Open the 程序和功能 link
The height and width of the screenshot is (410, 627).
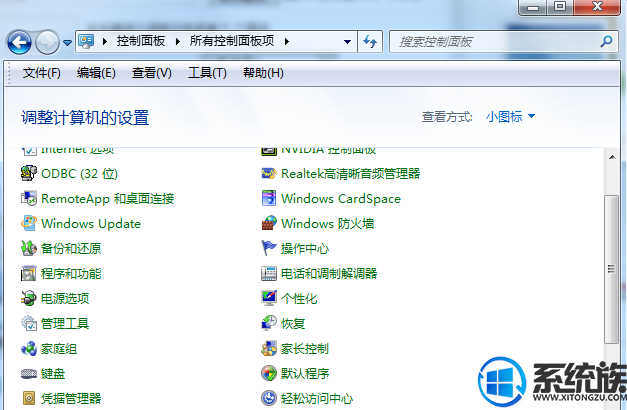click(71, 274)
